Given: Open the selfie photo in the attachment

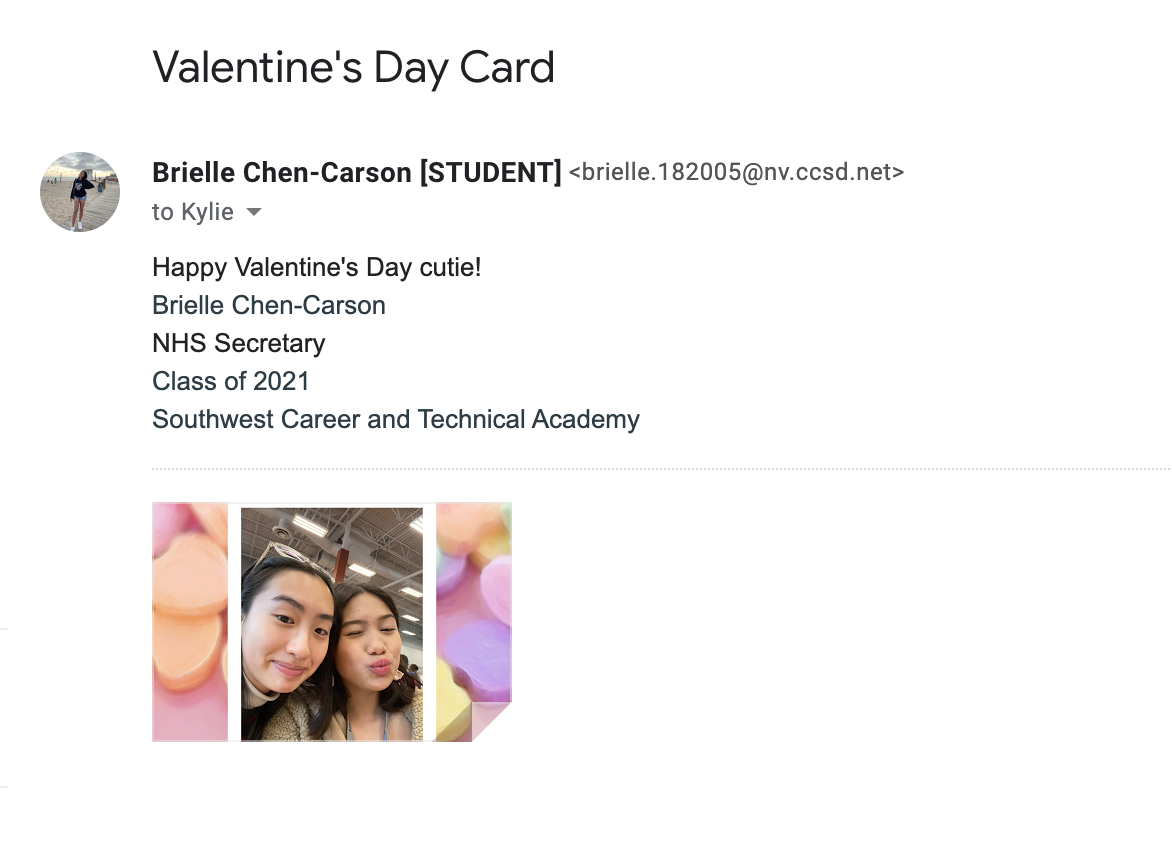Looking at the screenshot, I should (331, 624).
